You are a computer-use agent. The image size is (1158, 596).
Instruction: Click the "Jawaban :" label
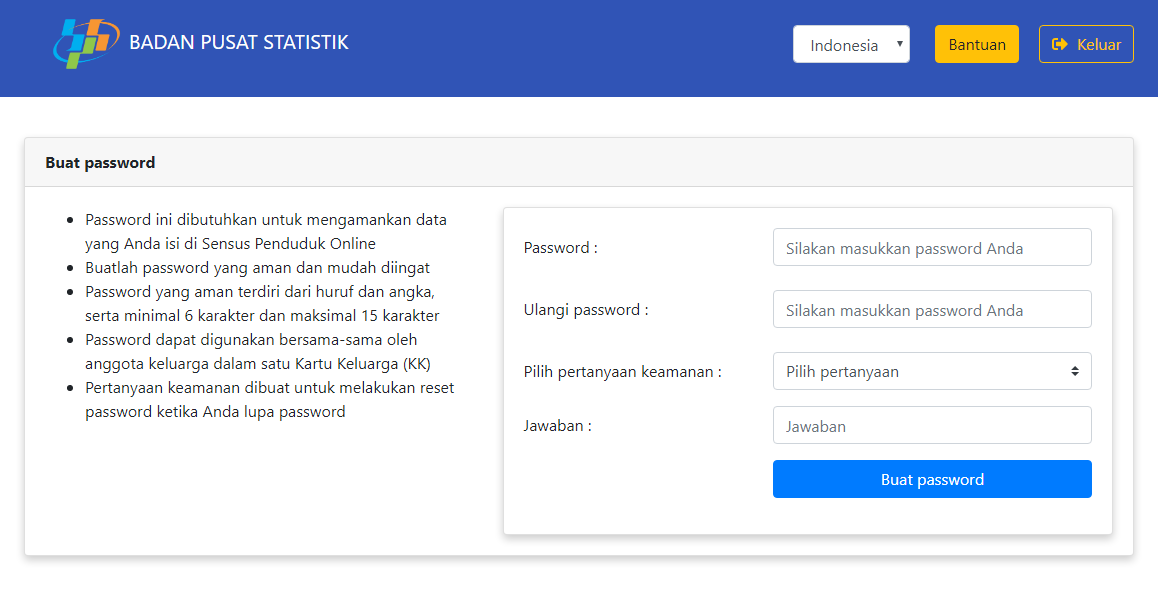(x=557, y=426)
